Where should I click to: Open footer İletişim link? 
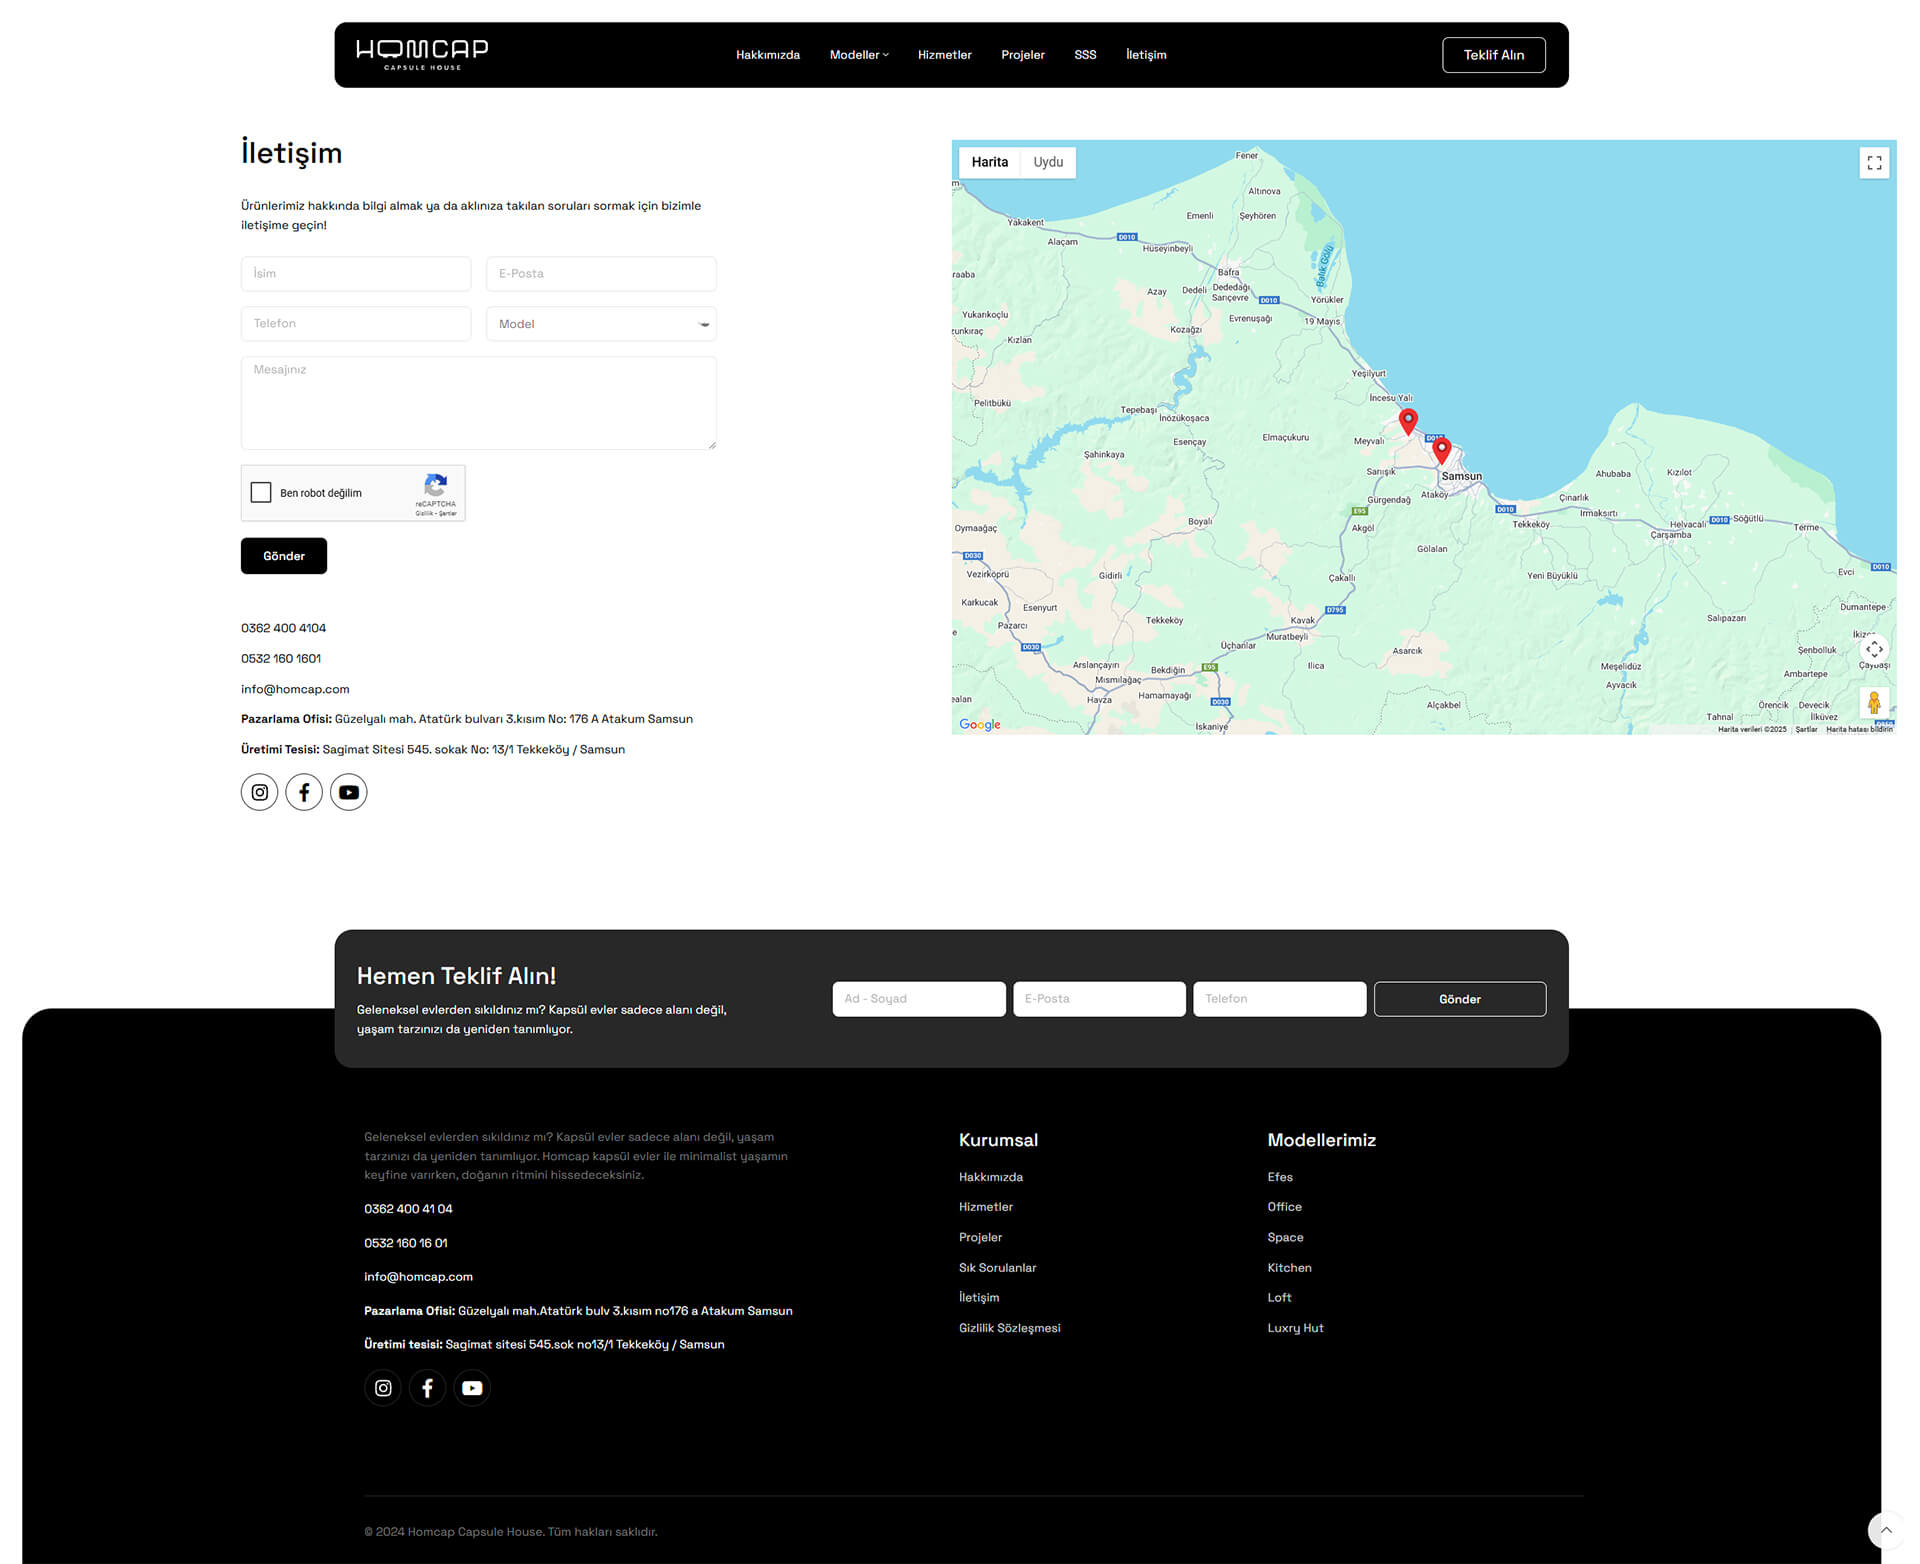979,1297
